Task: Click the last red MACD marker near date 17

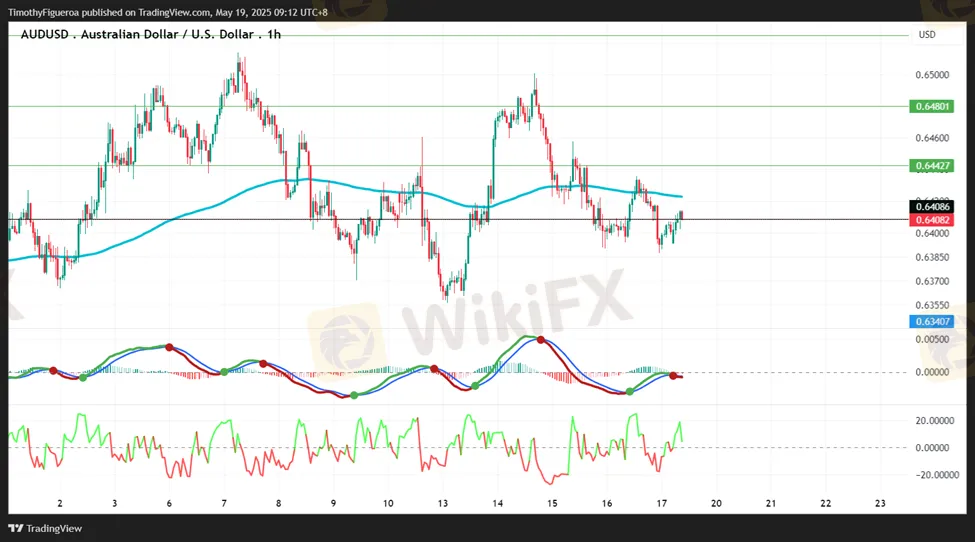Action: [x=673, y=374]
